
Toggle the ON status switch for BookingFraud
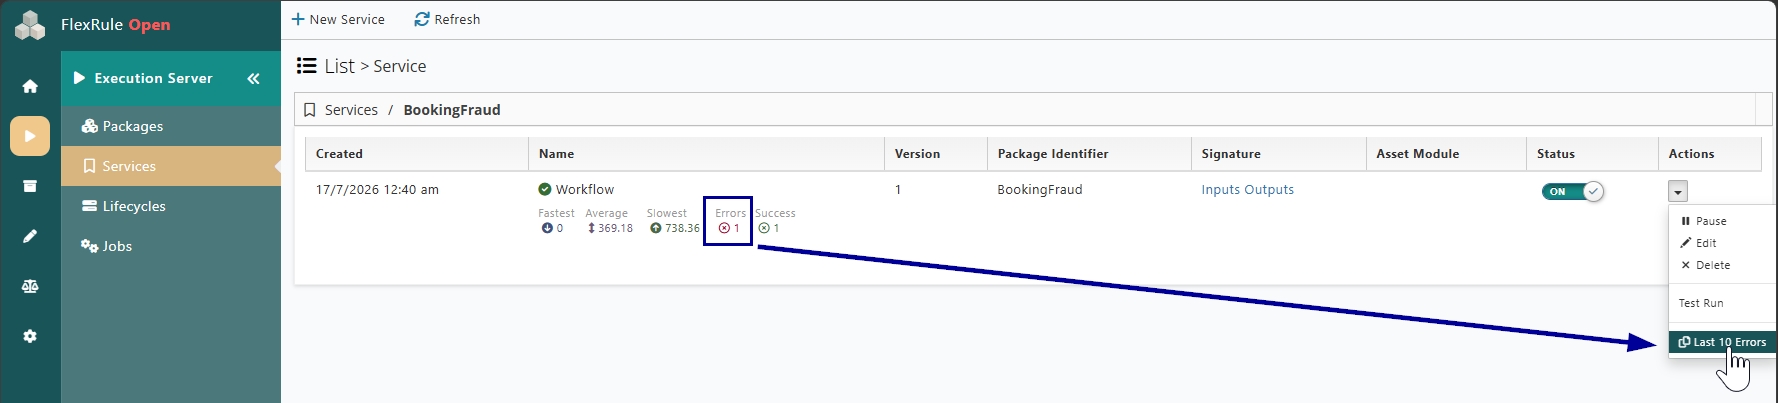click(x=1572, y=191)
